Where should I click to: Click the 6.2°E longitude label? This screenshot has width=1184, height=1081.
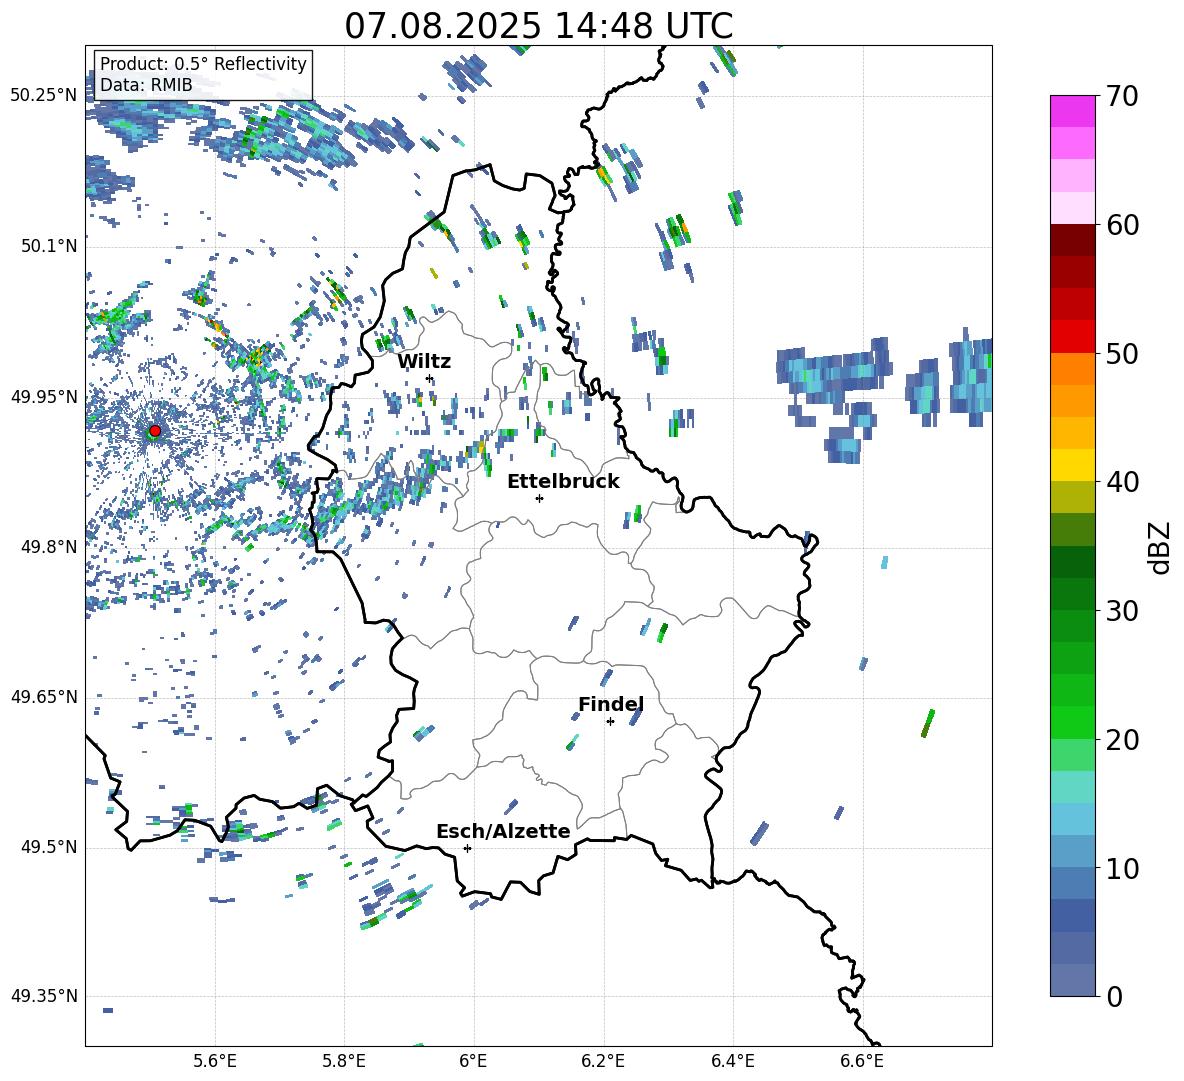coord(603,1061)
